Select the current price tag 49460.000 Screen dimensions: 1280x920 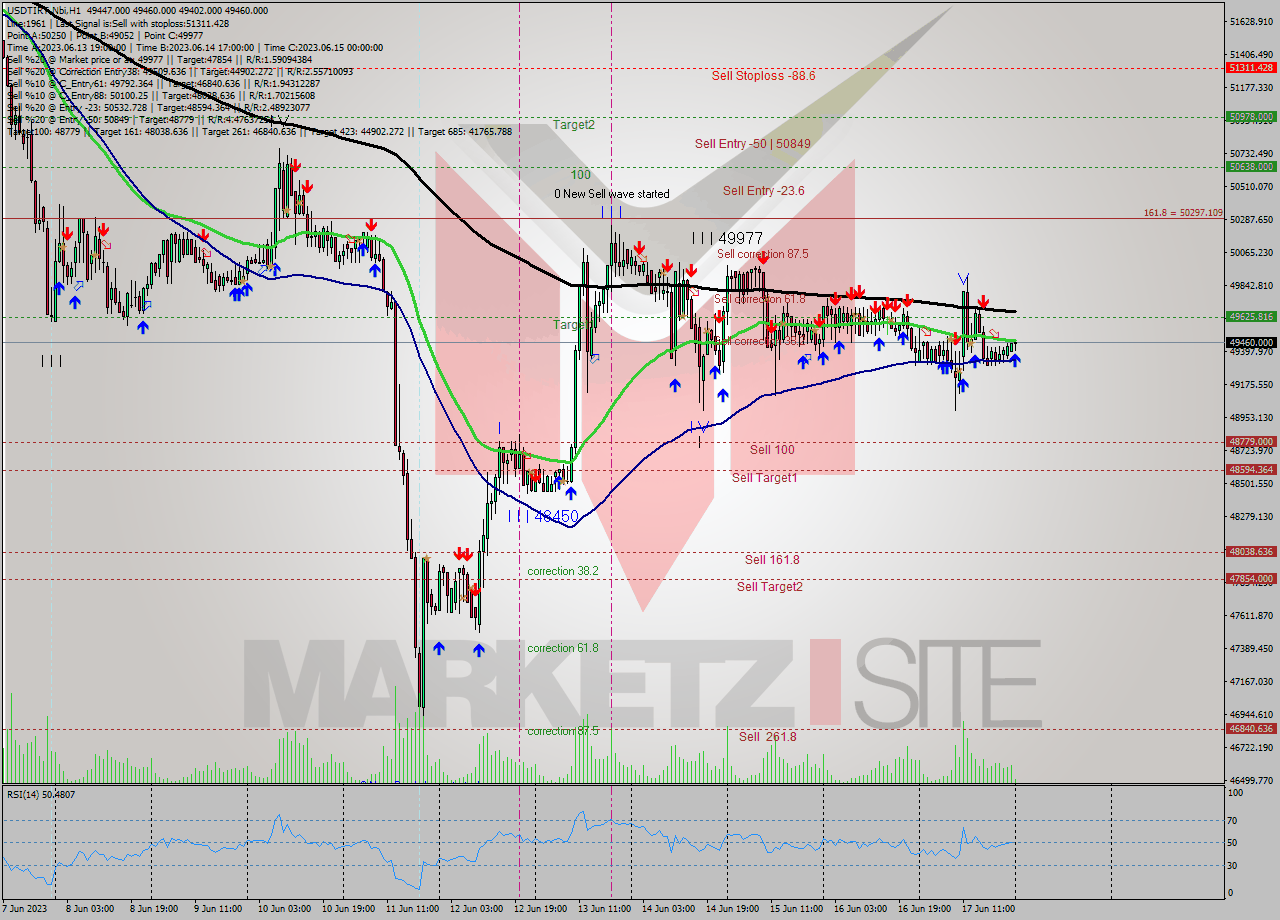coord(1250,342)
